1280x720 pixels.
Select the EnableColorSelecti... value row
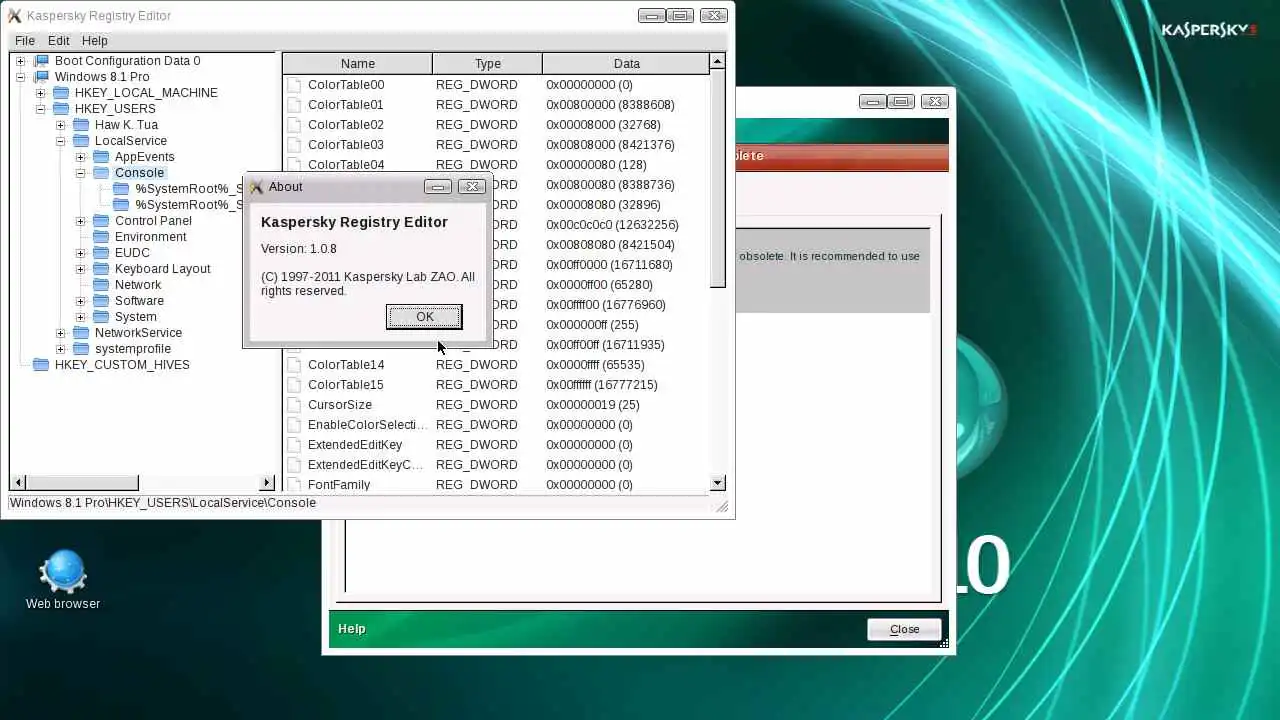tap(496, 425)
